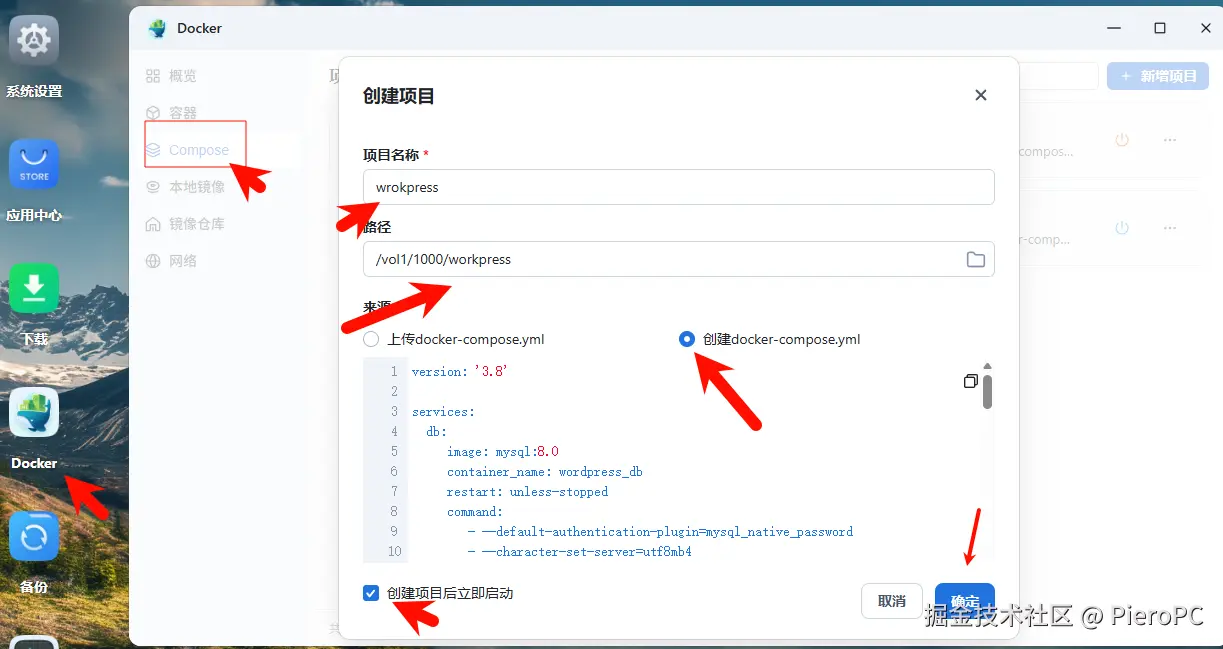This screenshot has width=1223, height=649.
Task: Click the 取消 button
Action: point(891,601)
